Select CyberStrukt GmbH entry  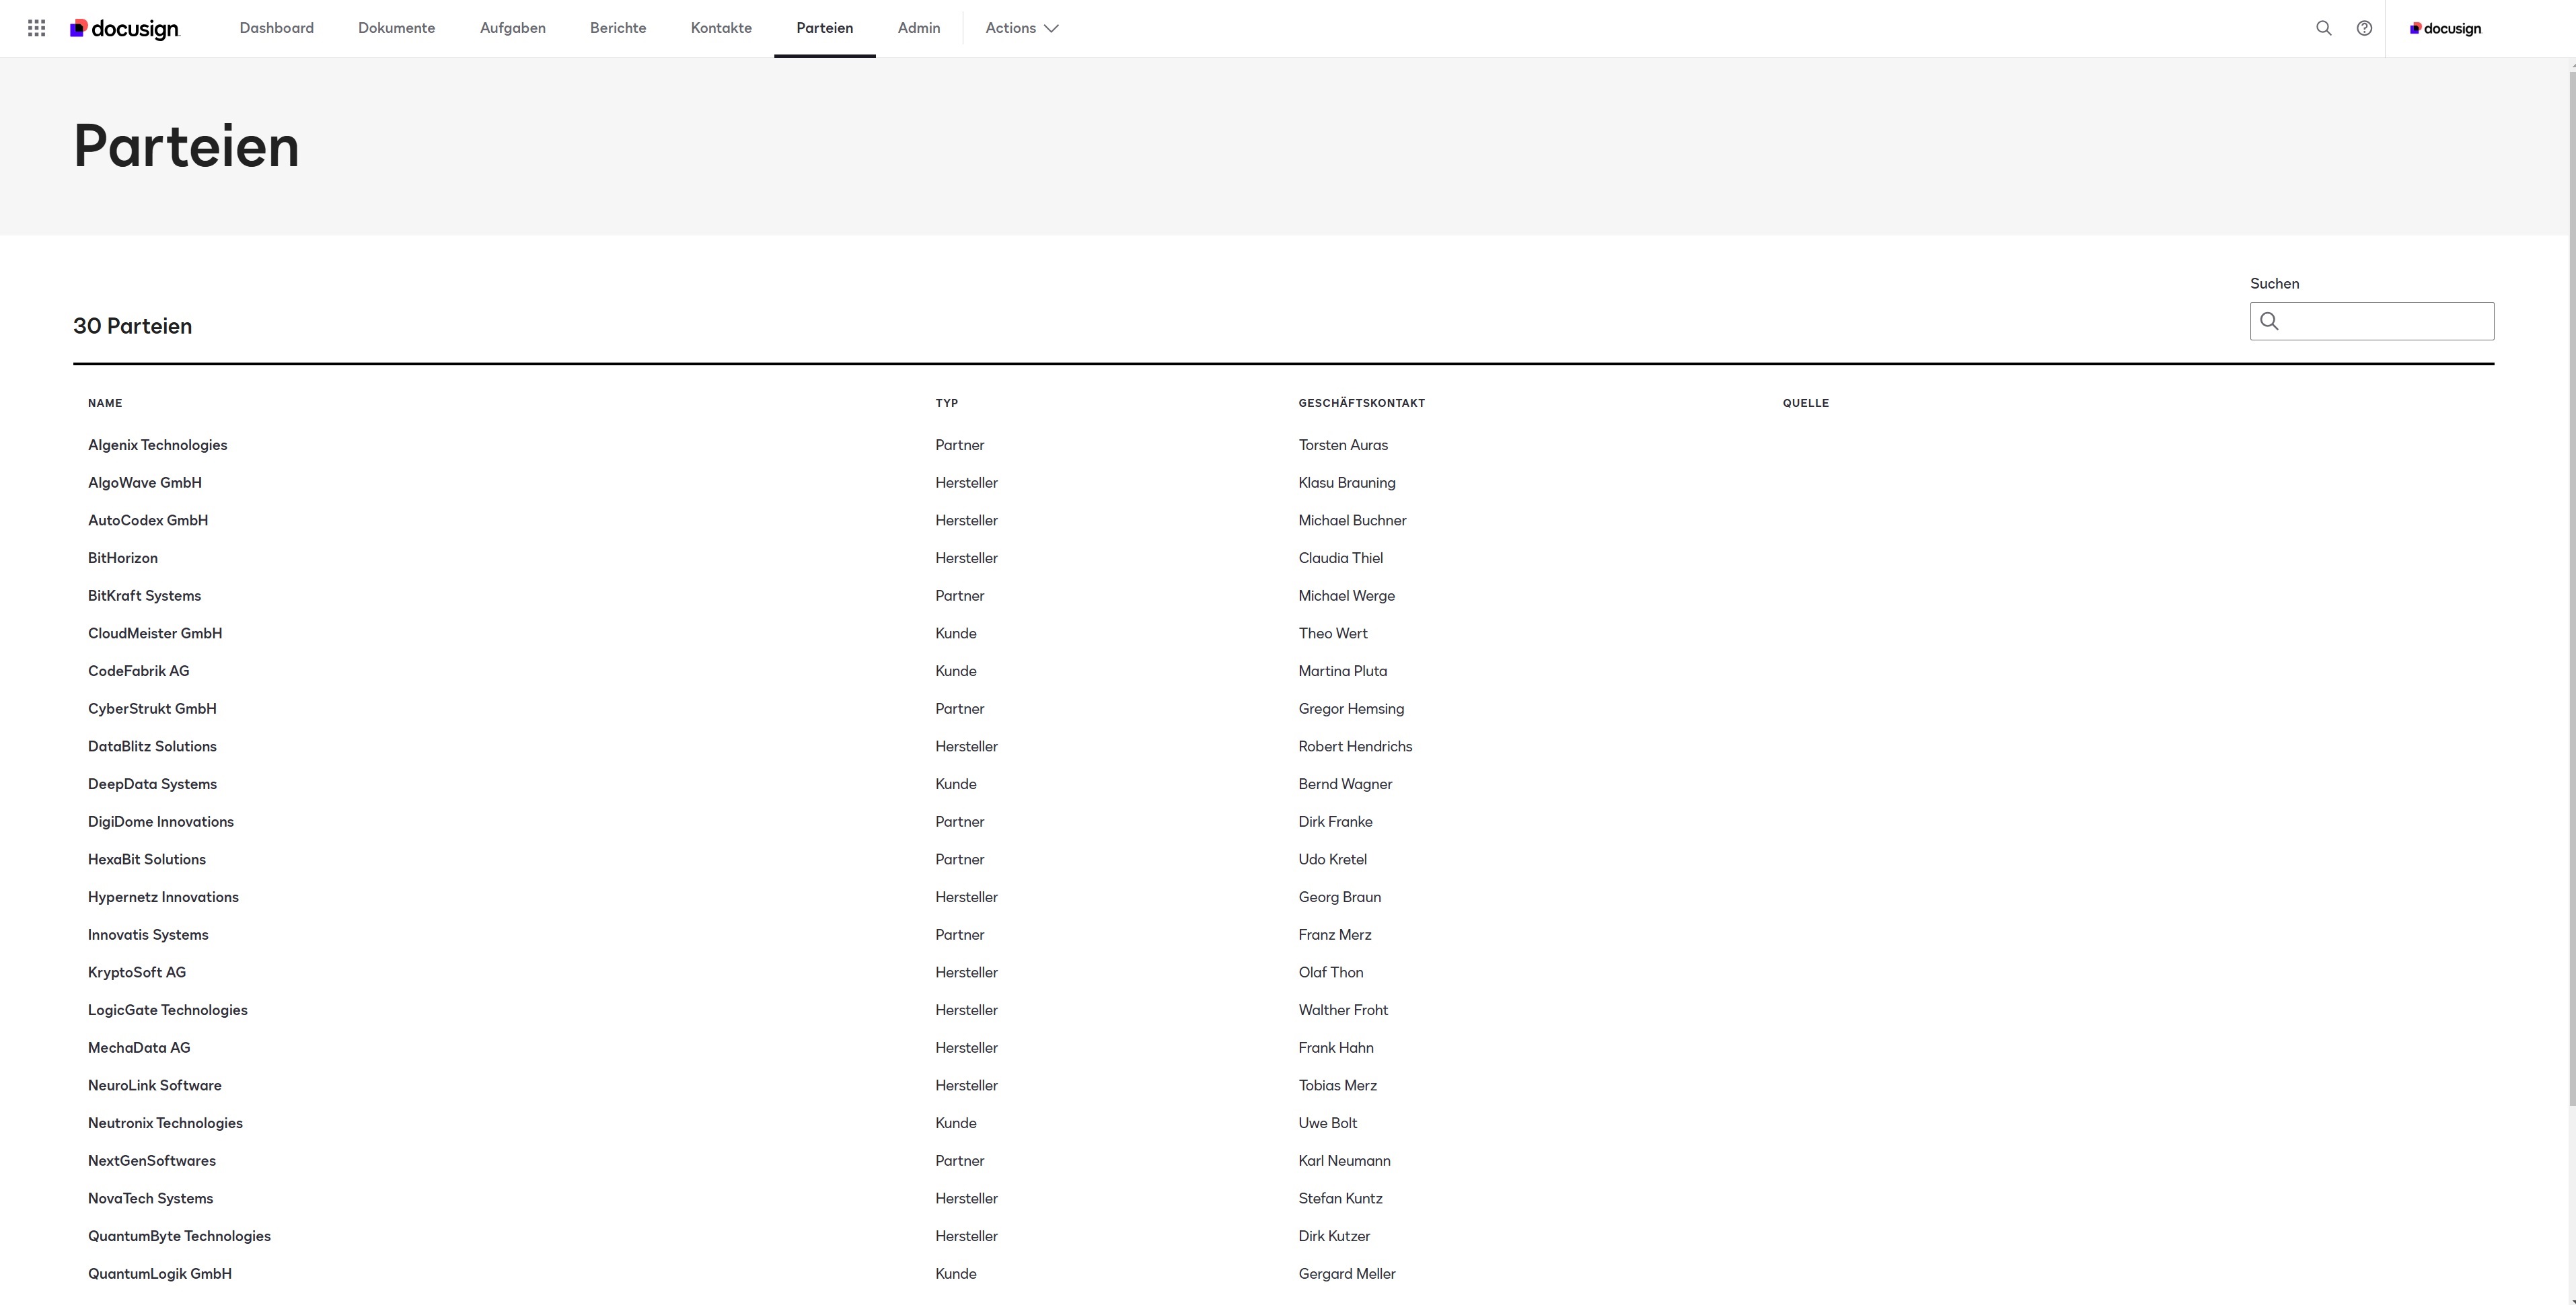(152, 709)
